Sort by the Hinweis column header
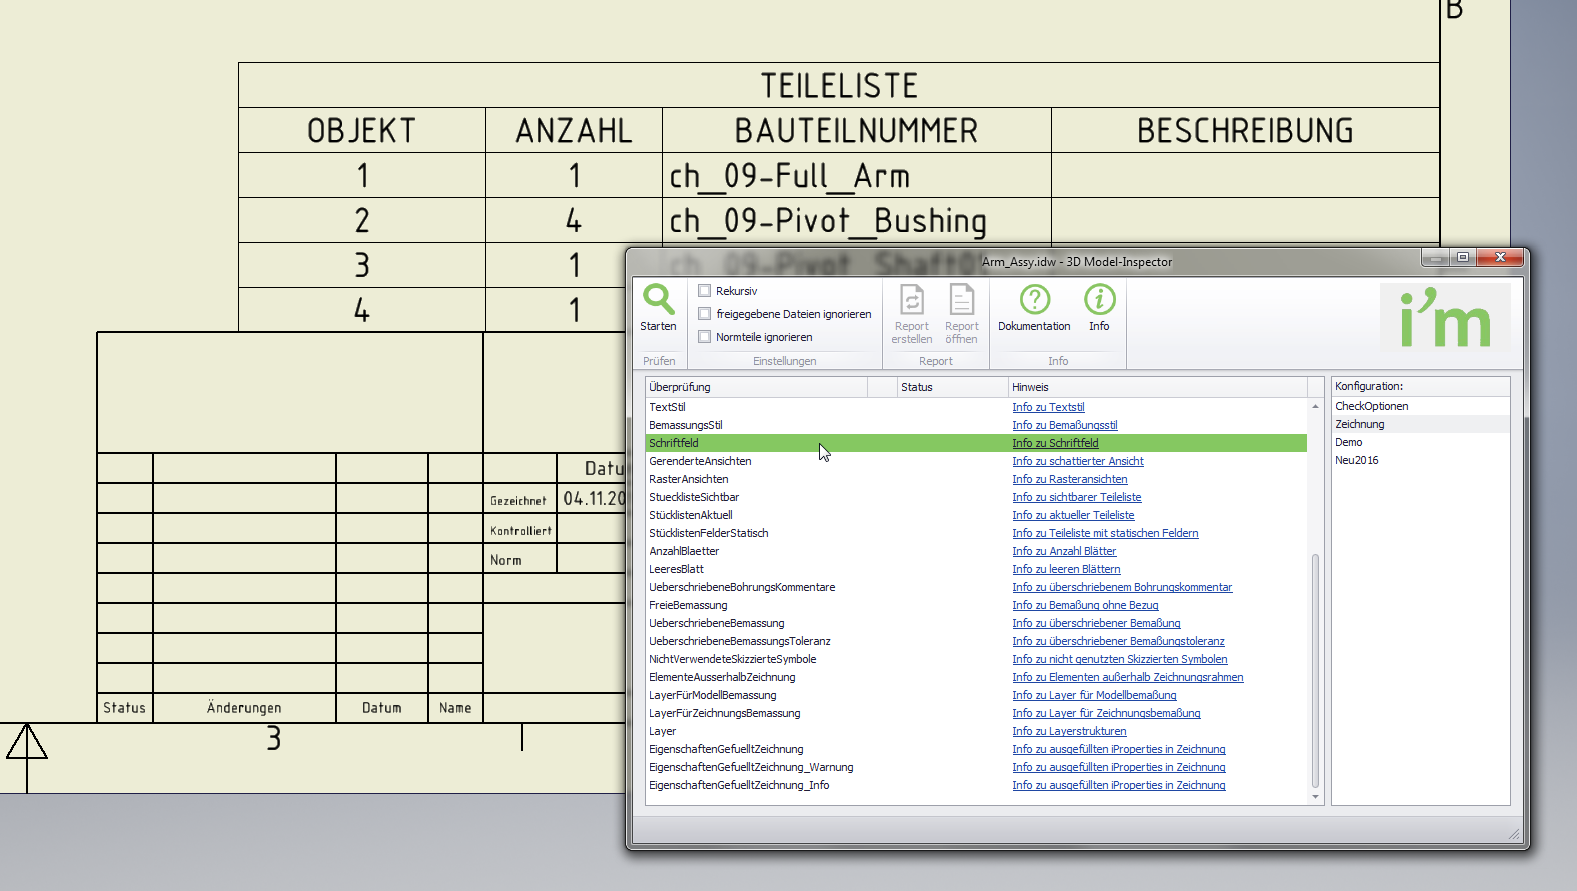 1157,387
